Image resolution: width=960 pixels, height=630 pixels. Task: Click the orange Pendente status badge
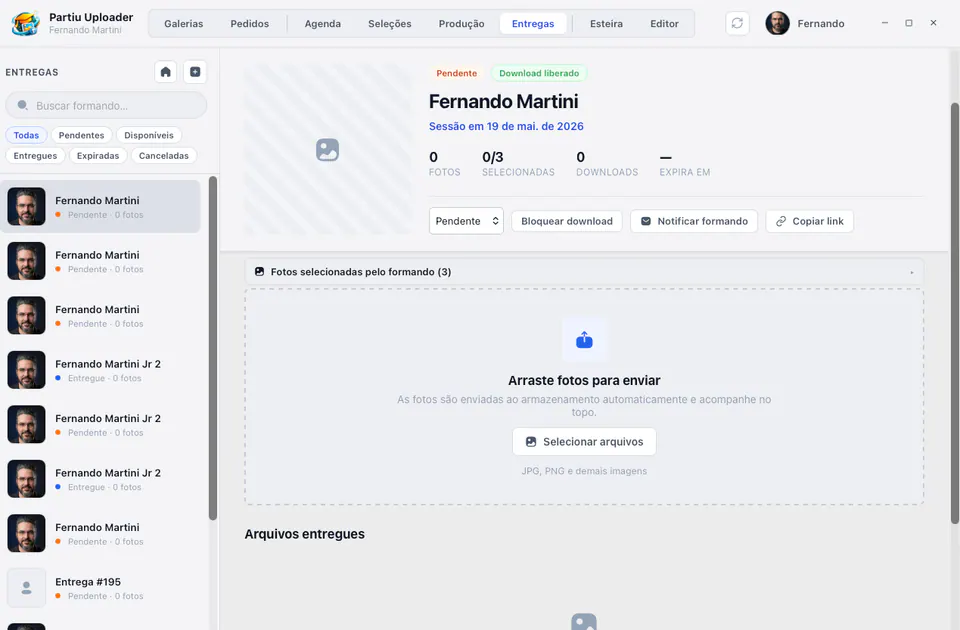click(456, 73)
